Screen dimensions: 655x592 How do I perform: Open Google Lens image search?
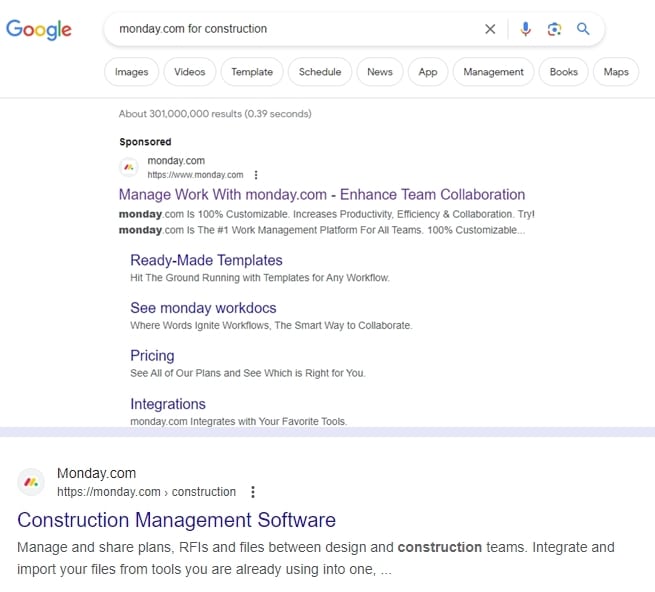click(x=554, y=29)
